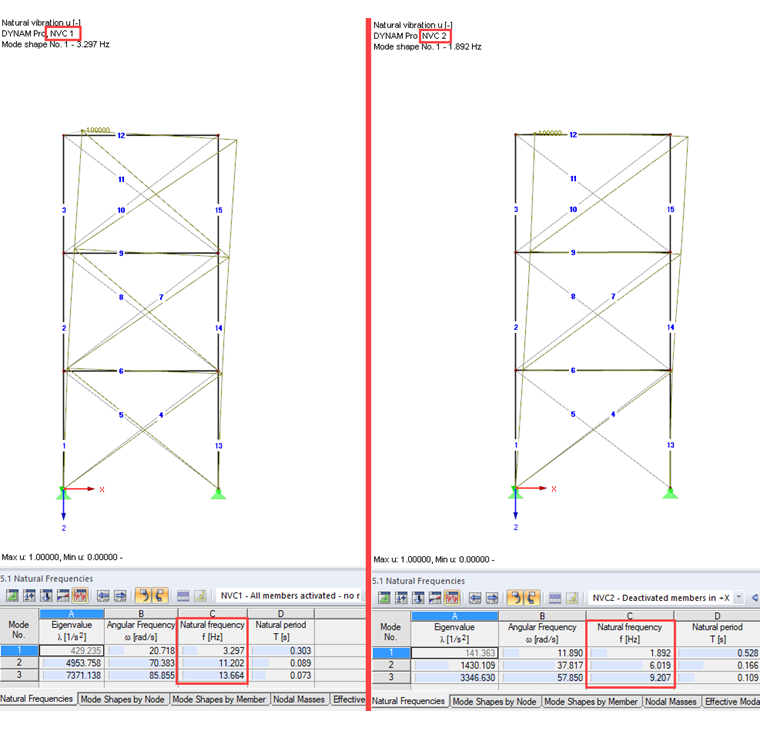
Task: Select natural frequency cell 3.297
Action: (x=213, y=650)
